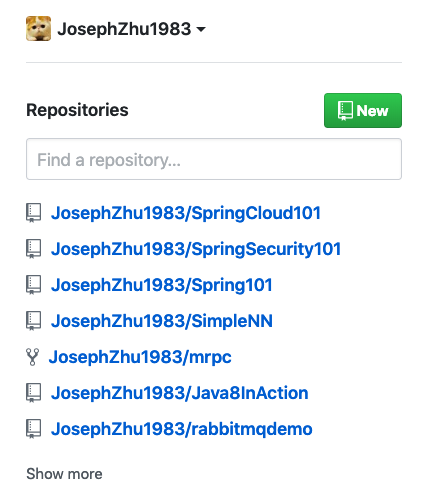This screenshot has width=421, height=496.
Task: Open JosephZhu1983/mrpc forked repository
Action: point(140,357)
